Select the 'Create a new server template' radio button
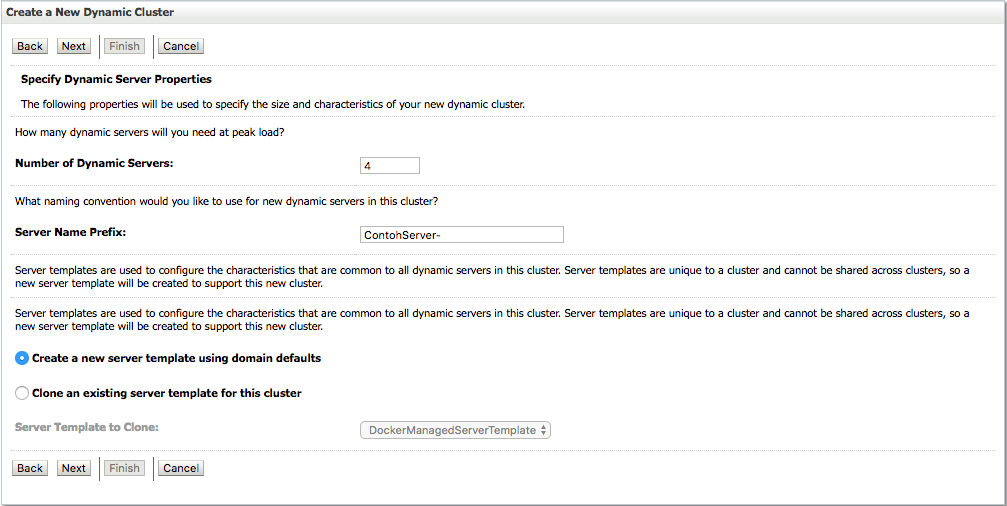The image size is (1007, 506). coord(22,358)
